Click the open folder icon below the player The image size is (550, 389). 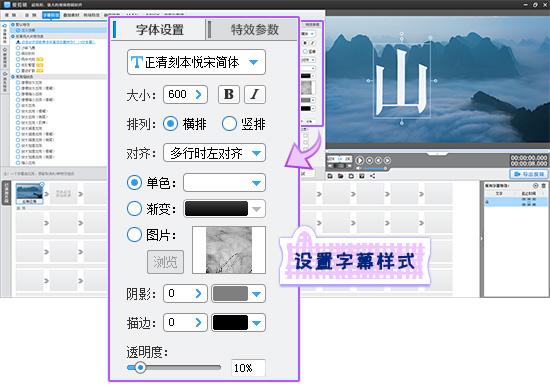click(340, 176)
